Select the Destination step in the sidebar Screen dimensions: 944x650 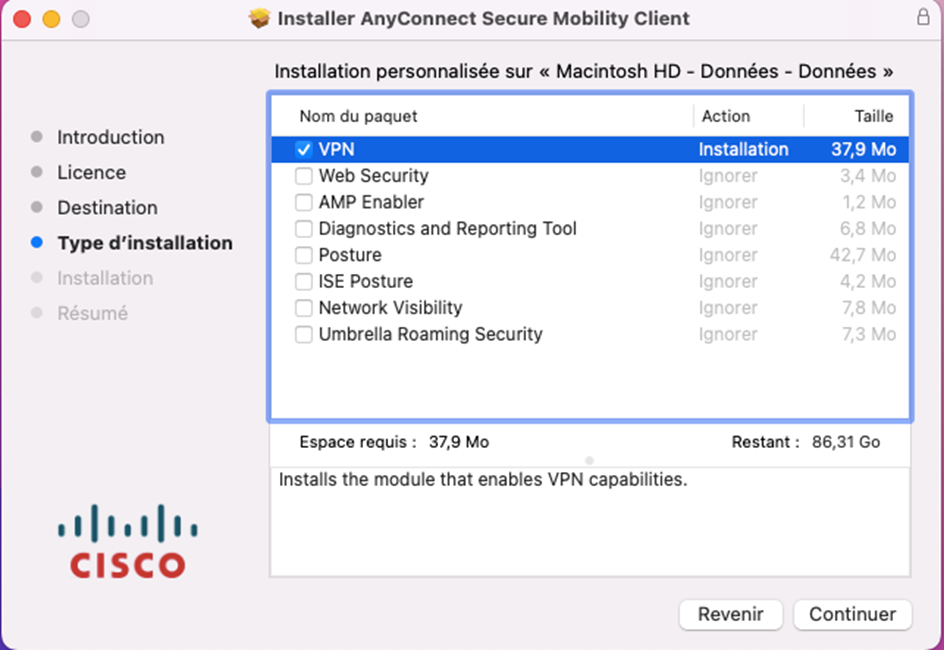(108, 208)
